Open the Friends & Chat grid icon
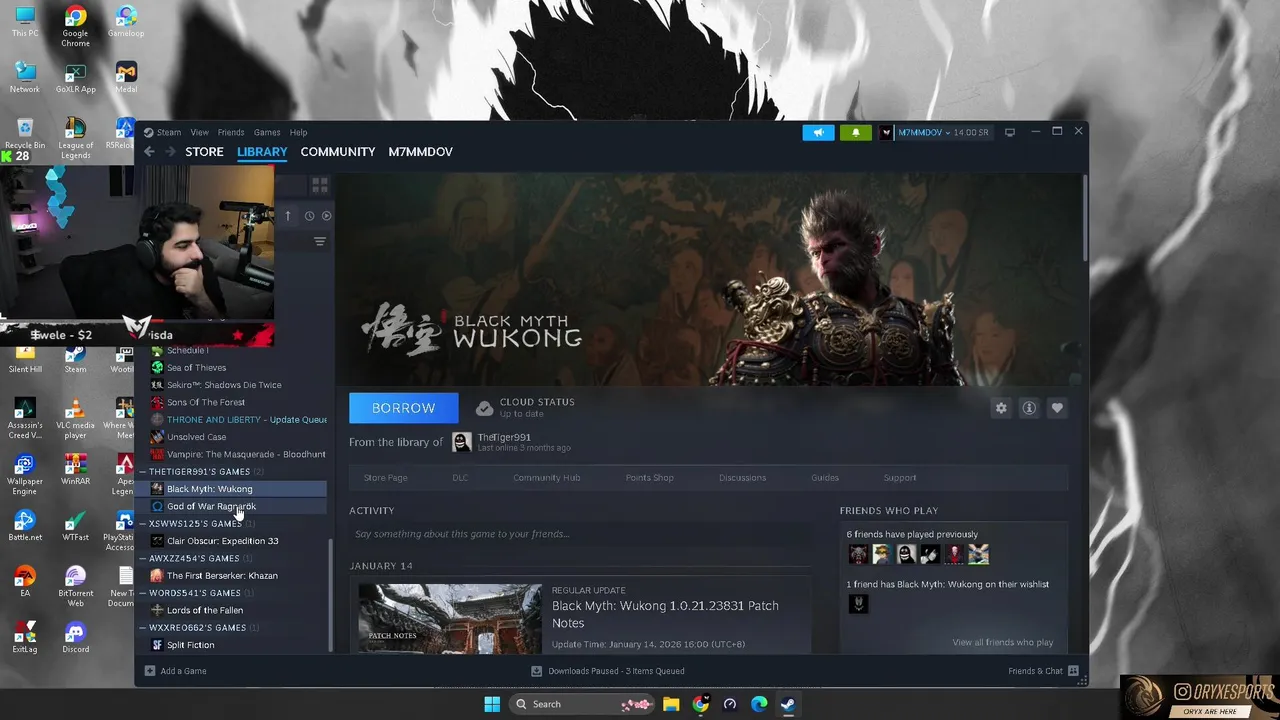The width and height of the screenshot is (1280, 720). click(1073, 671)
